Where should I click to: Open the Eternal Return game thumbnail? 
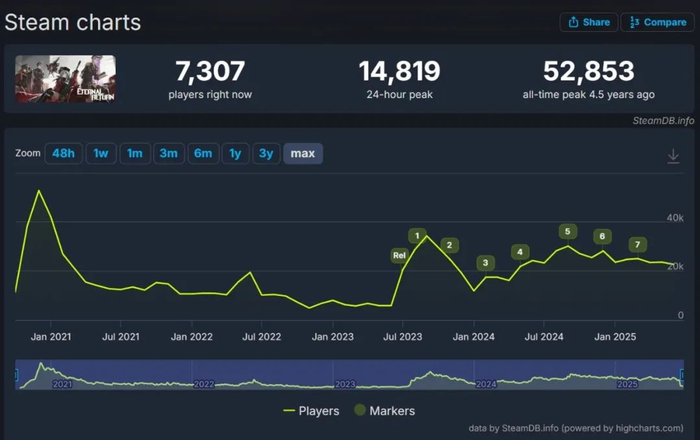click(x=66, y=79)
